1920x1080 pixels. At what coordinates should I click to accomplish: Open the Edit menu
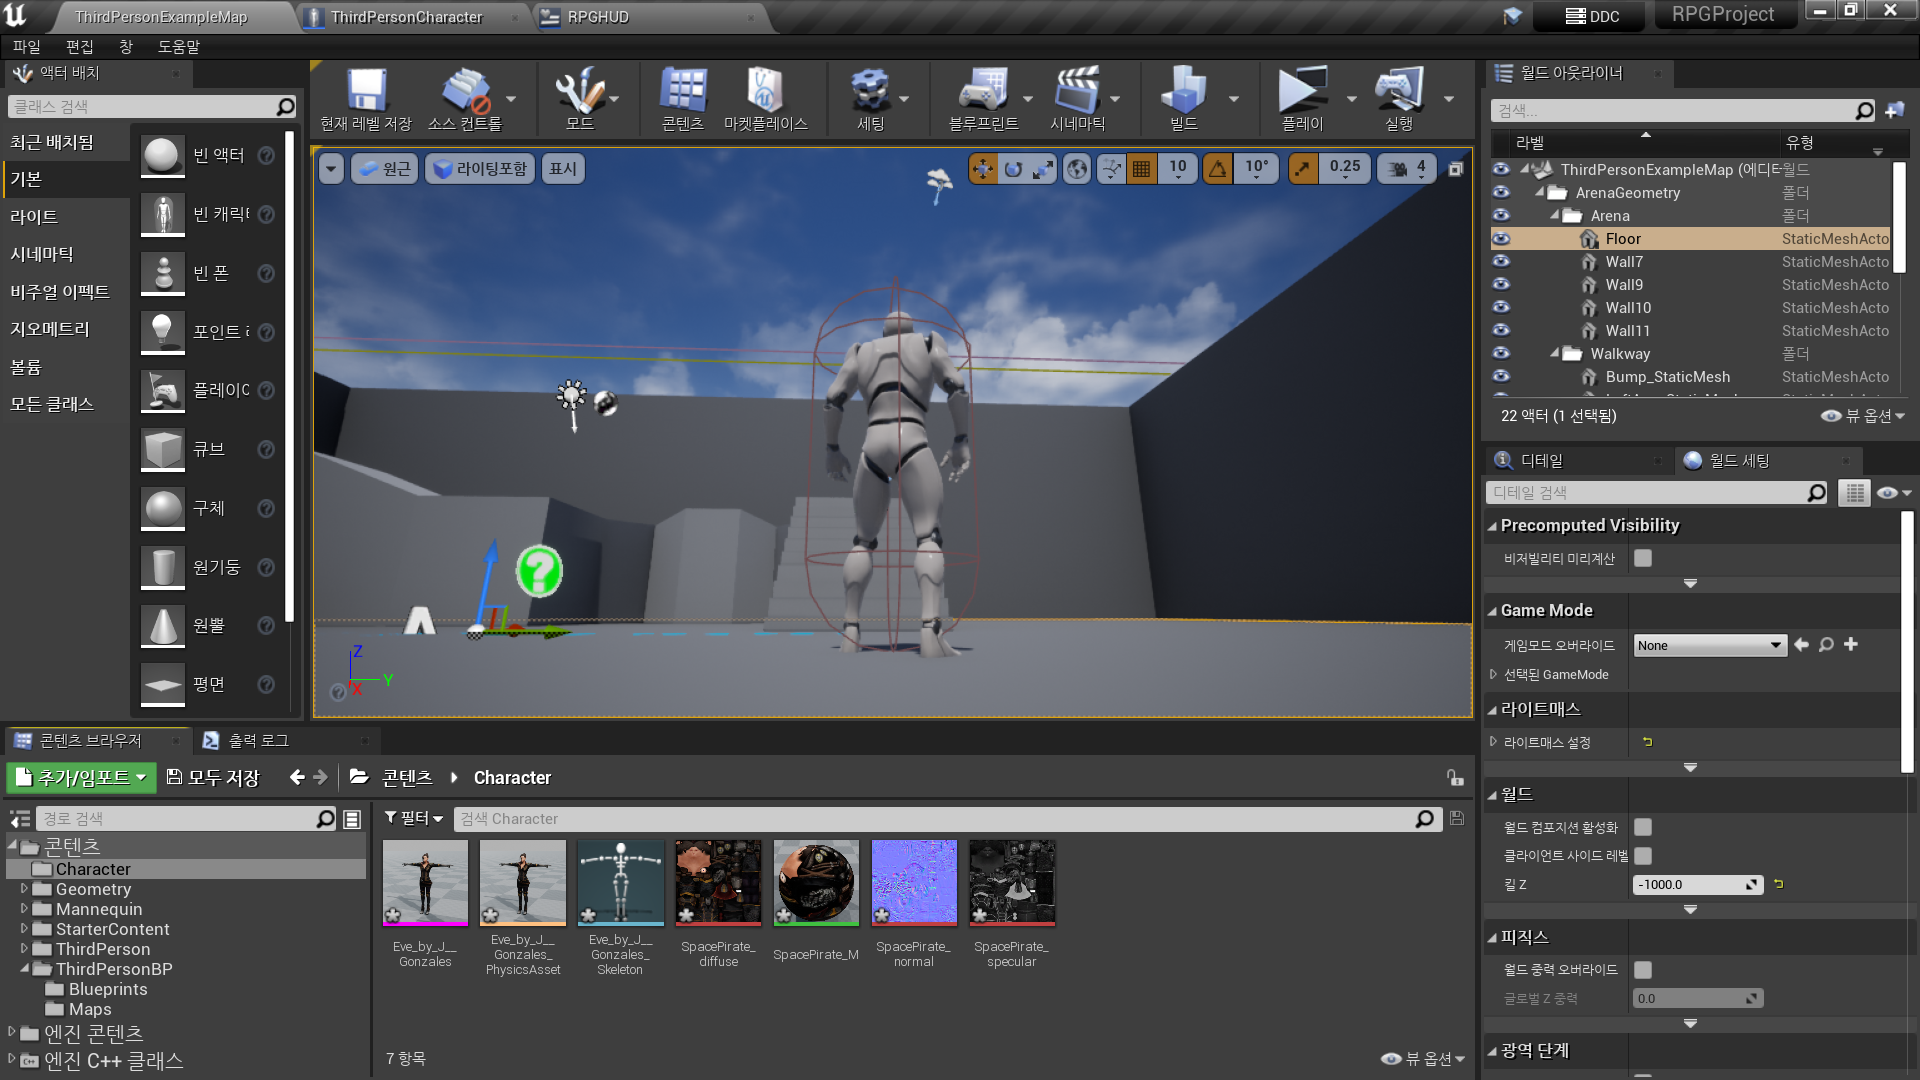pos(79,47)
